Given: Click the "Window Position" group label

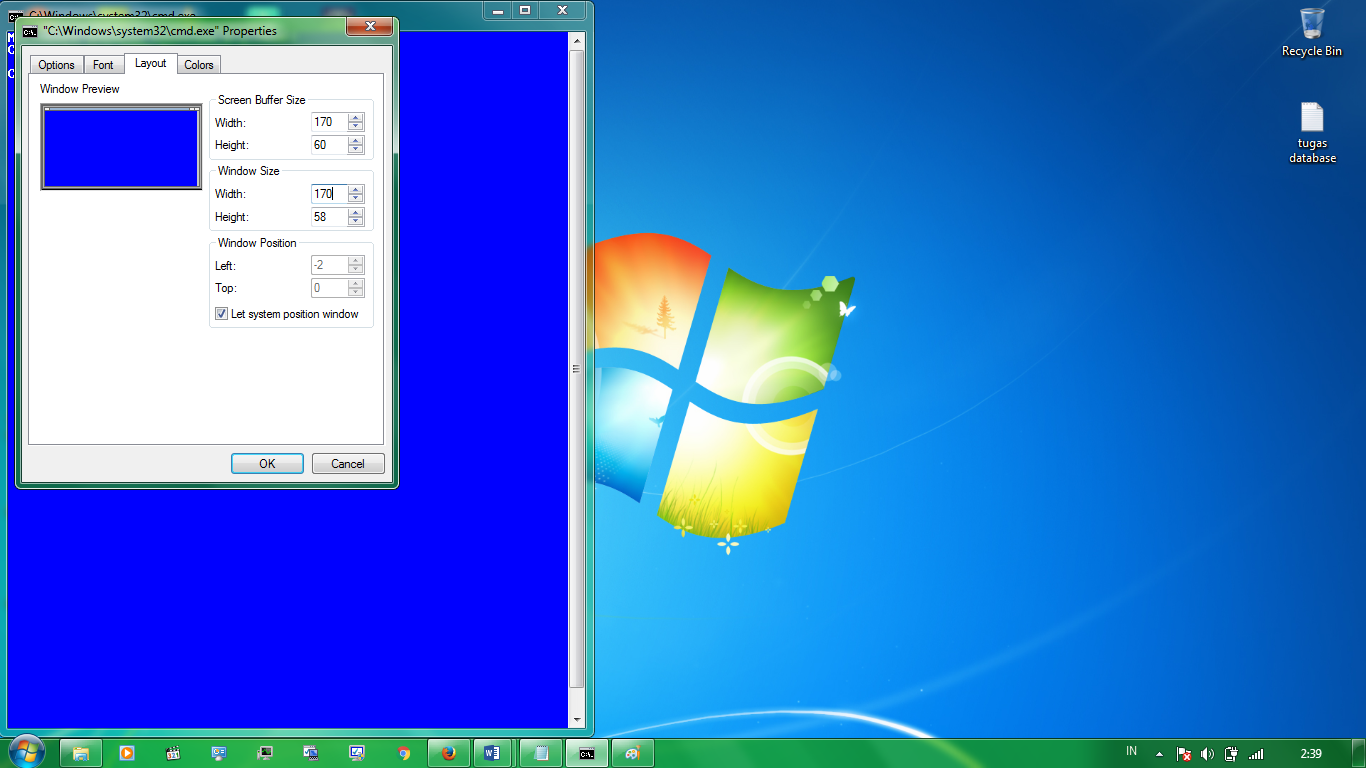Looking at the screenshot, I should click(257, 243).
